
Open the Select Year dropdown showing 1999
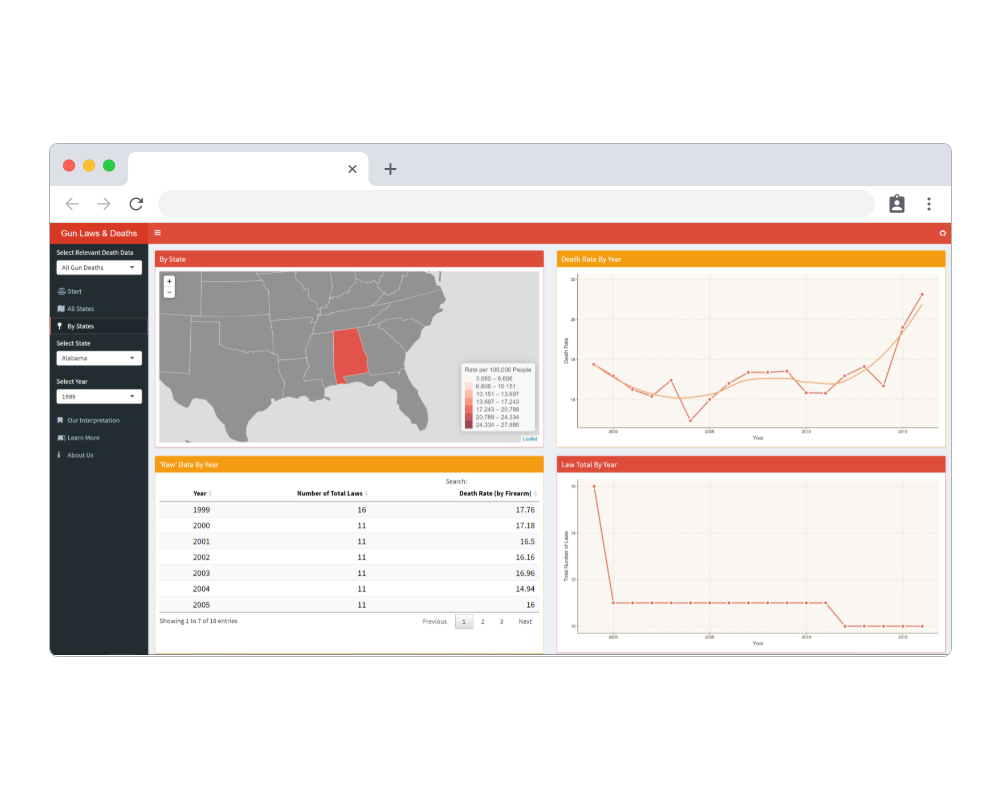coord(99,396)
